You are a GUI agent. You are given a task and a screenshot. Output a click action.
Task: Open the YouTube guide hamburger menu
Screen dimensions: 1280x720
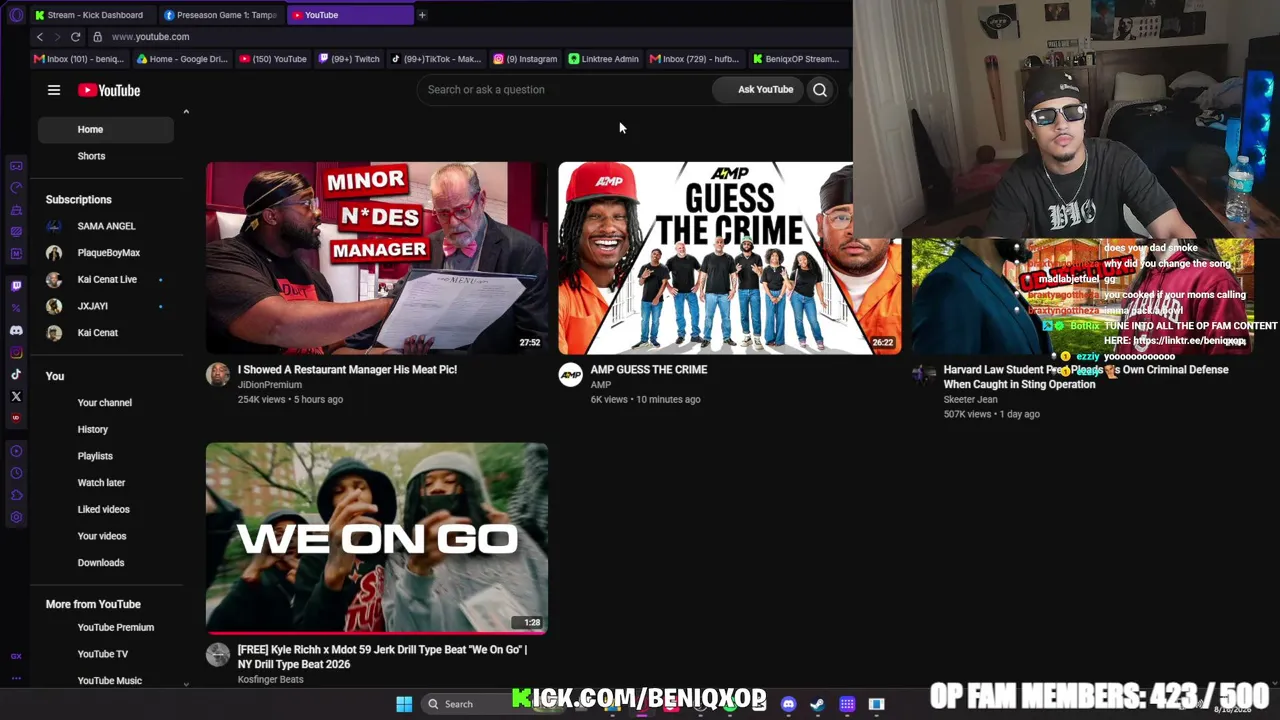[54, 90]
